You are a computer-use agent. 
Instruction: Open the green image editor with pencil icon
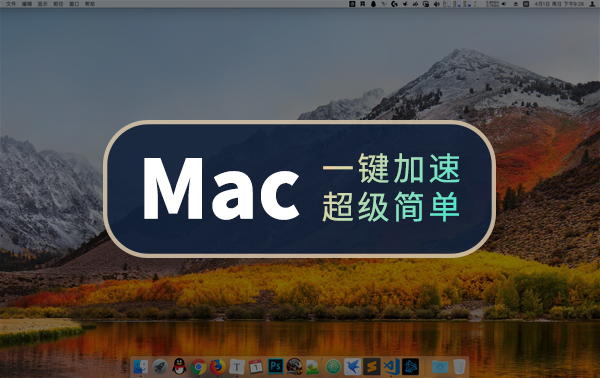313,367
